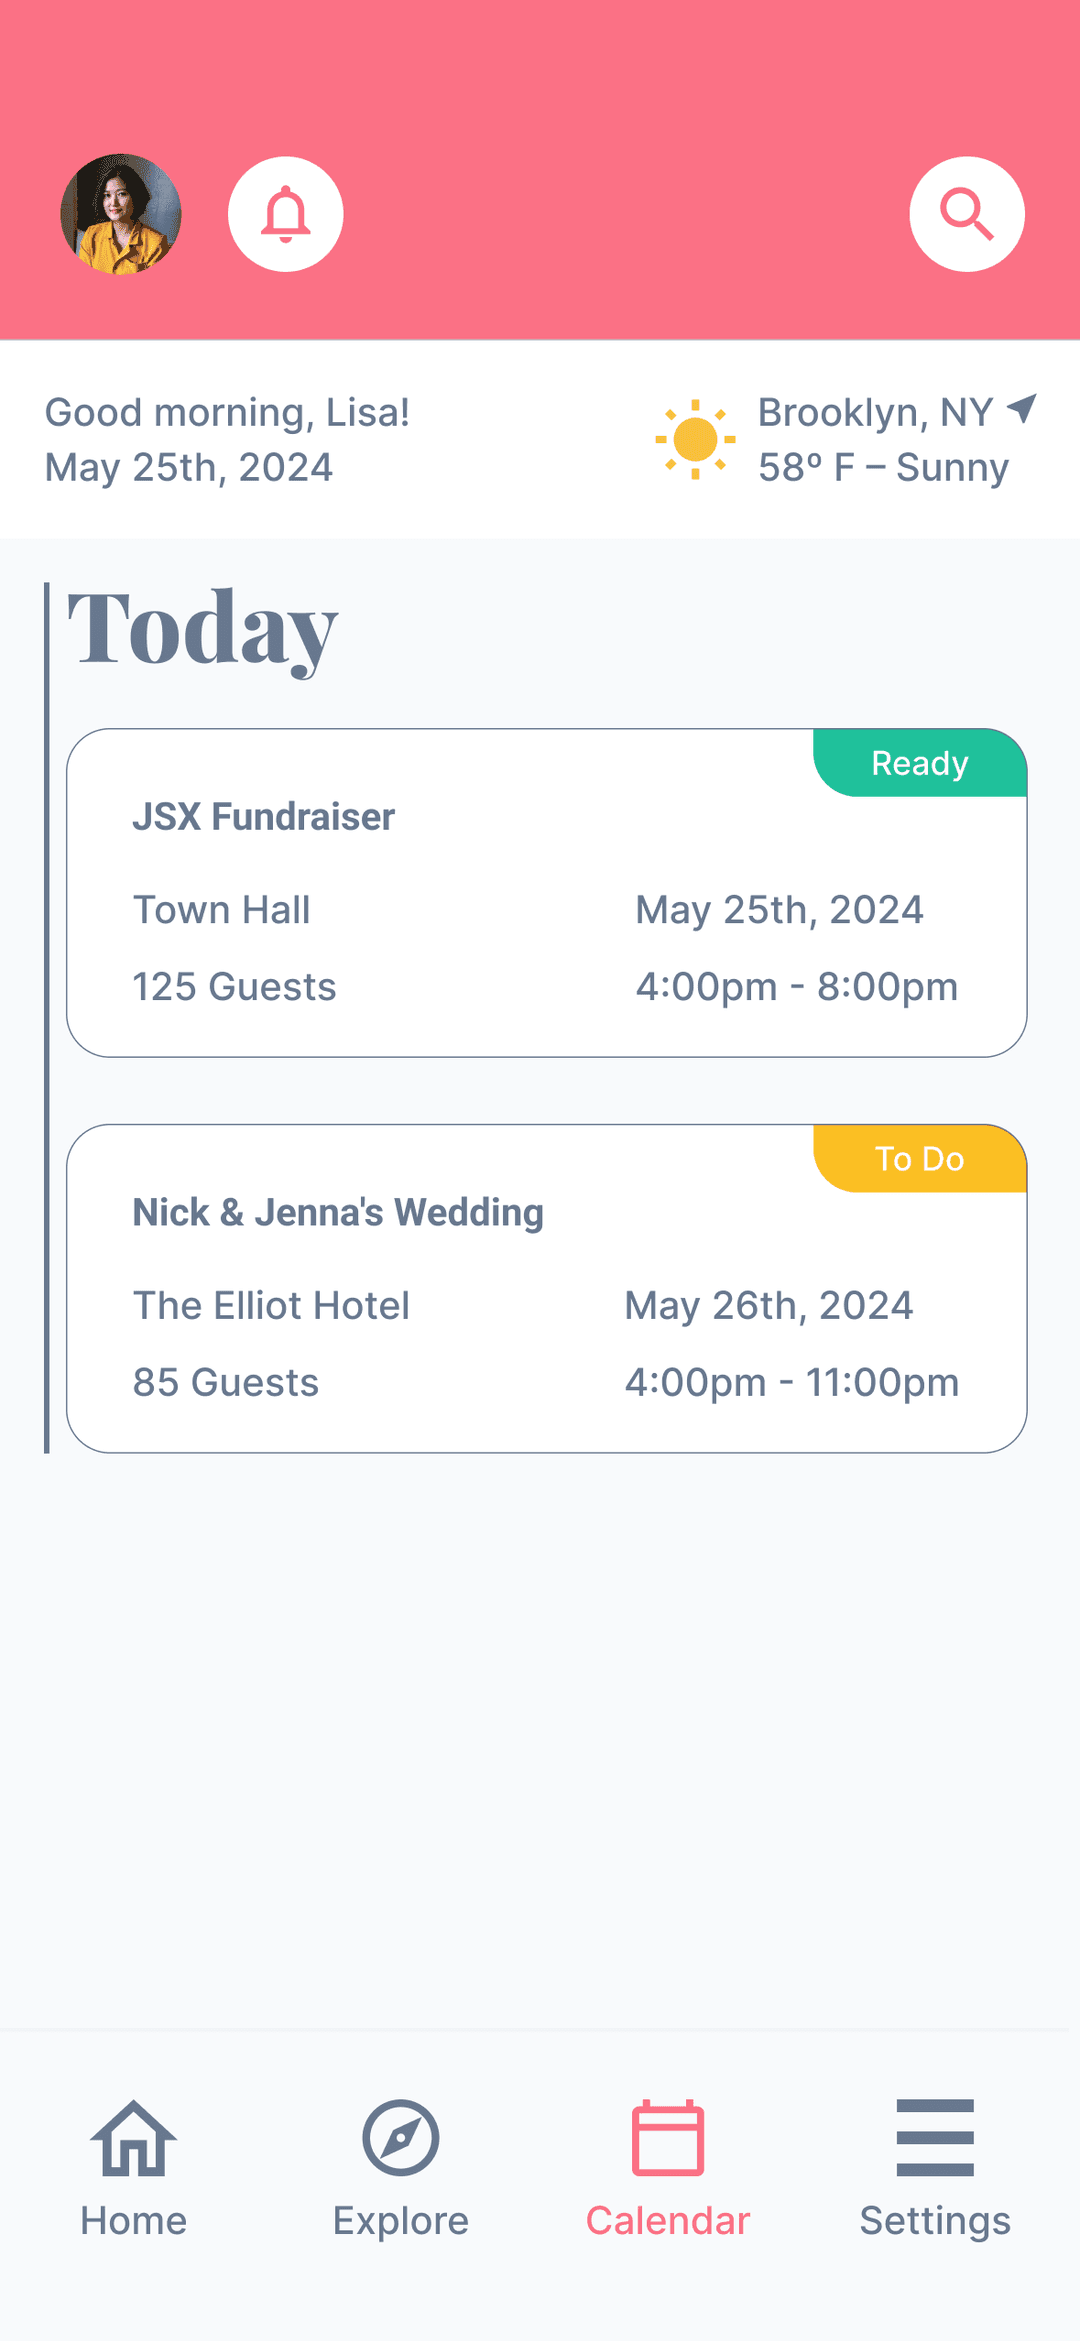
Task: Tap The Elliot Hotel venue
Action: point(271,1306)
